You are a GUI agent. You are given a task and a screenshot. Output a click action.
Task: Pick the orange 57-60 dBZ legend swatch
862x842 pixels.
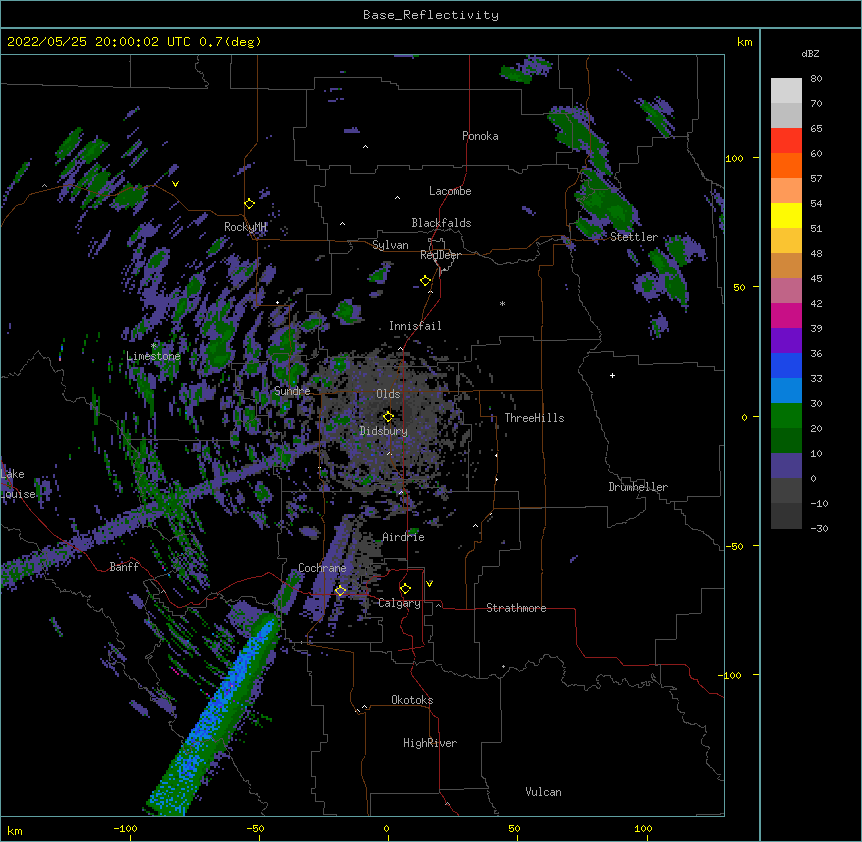786,165
